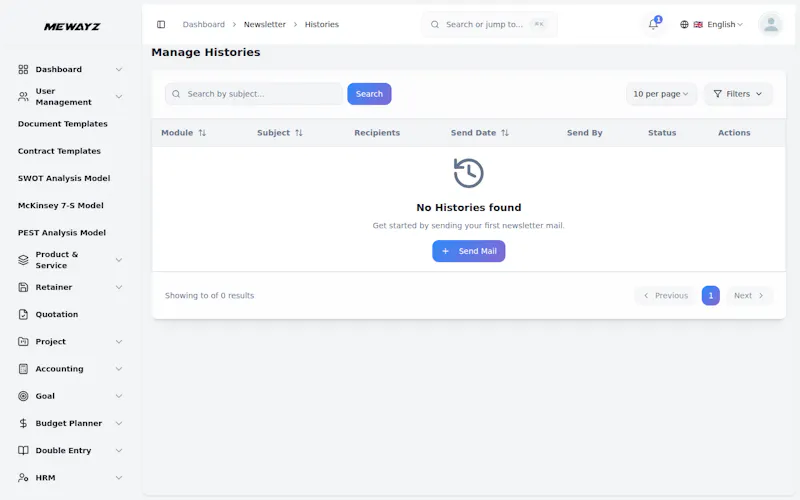The width and height of the screenshot is (800, 500).
Task: Click the UK flag icon
Action: (x=698, y=24)
